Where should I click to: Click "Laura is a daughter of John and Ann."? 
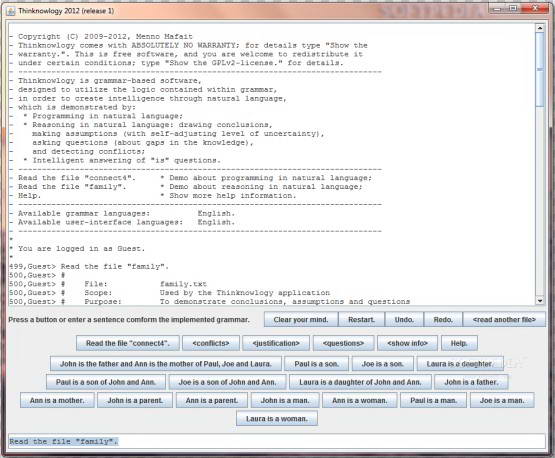pos(360,382)
